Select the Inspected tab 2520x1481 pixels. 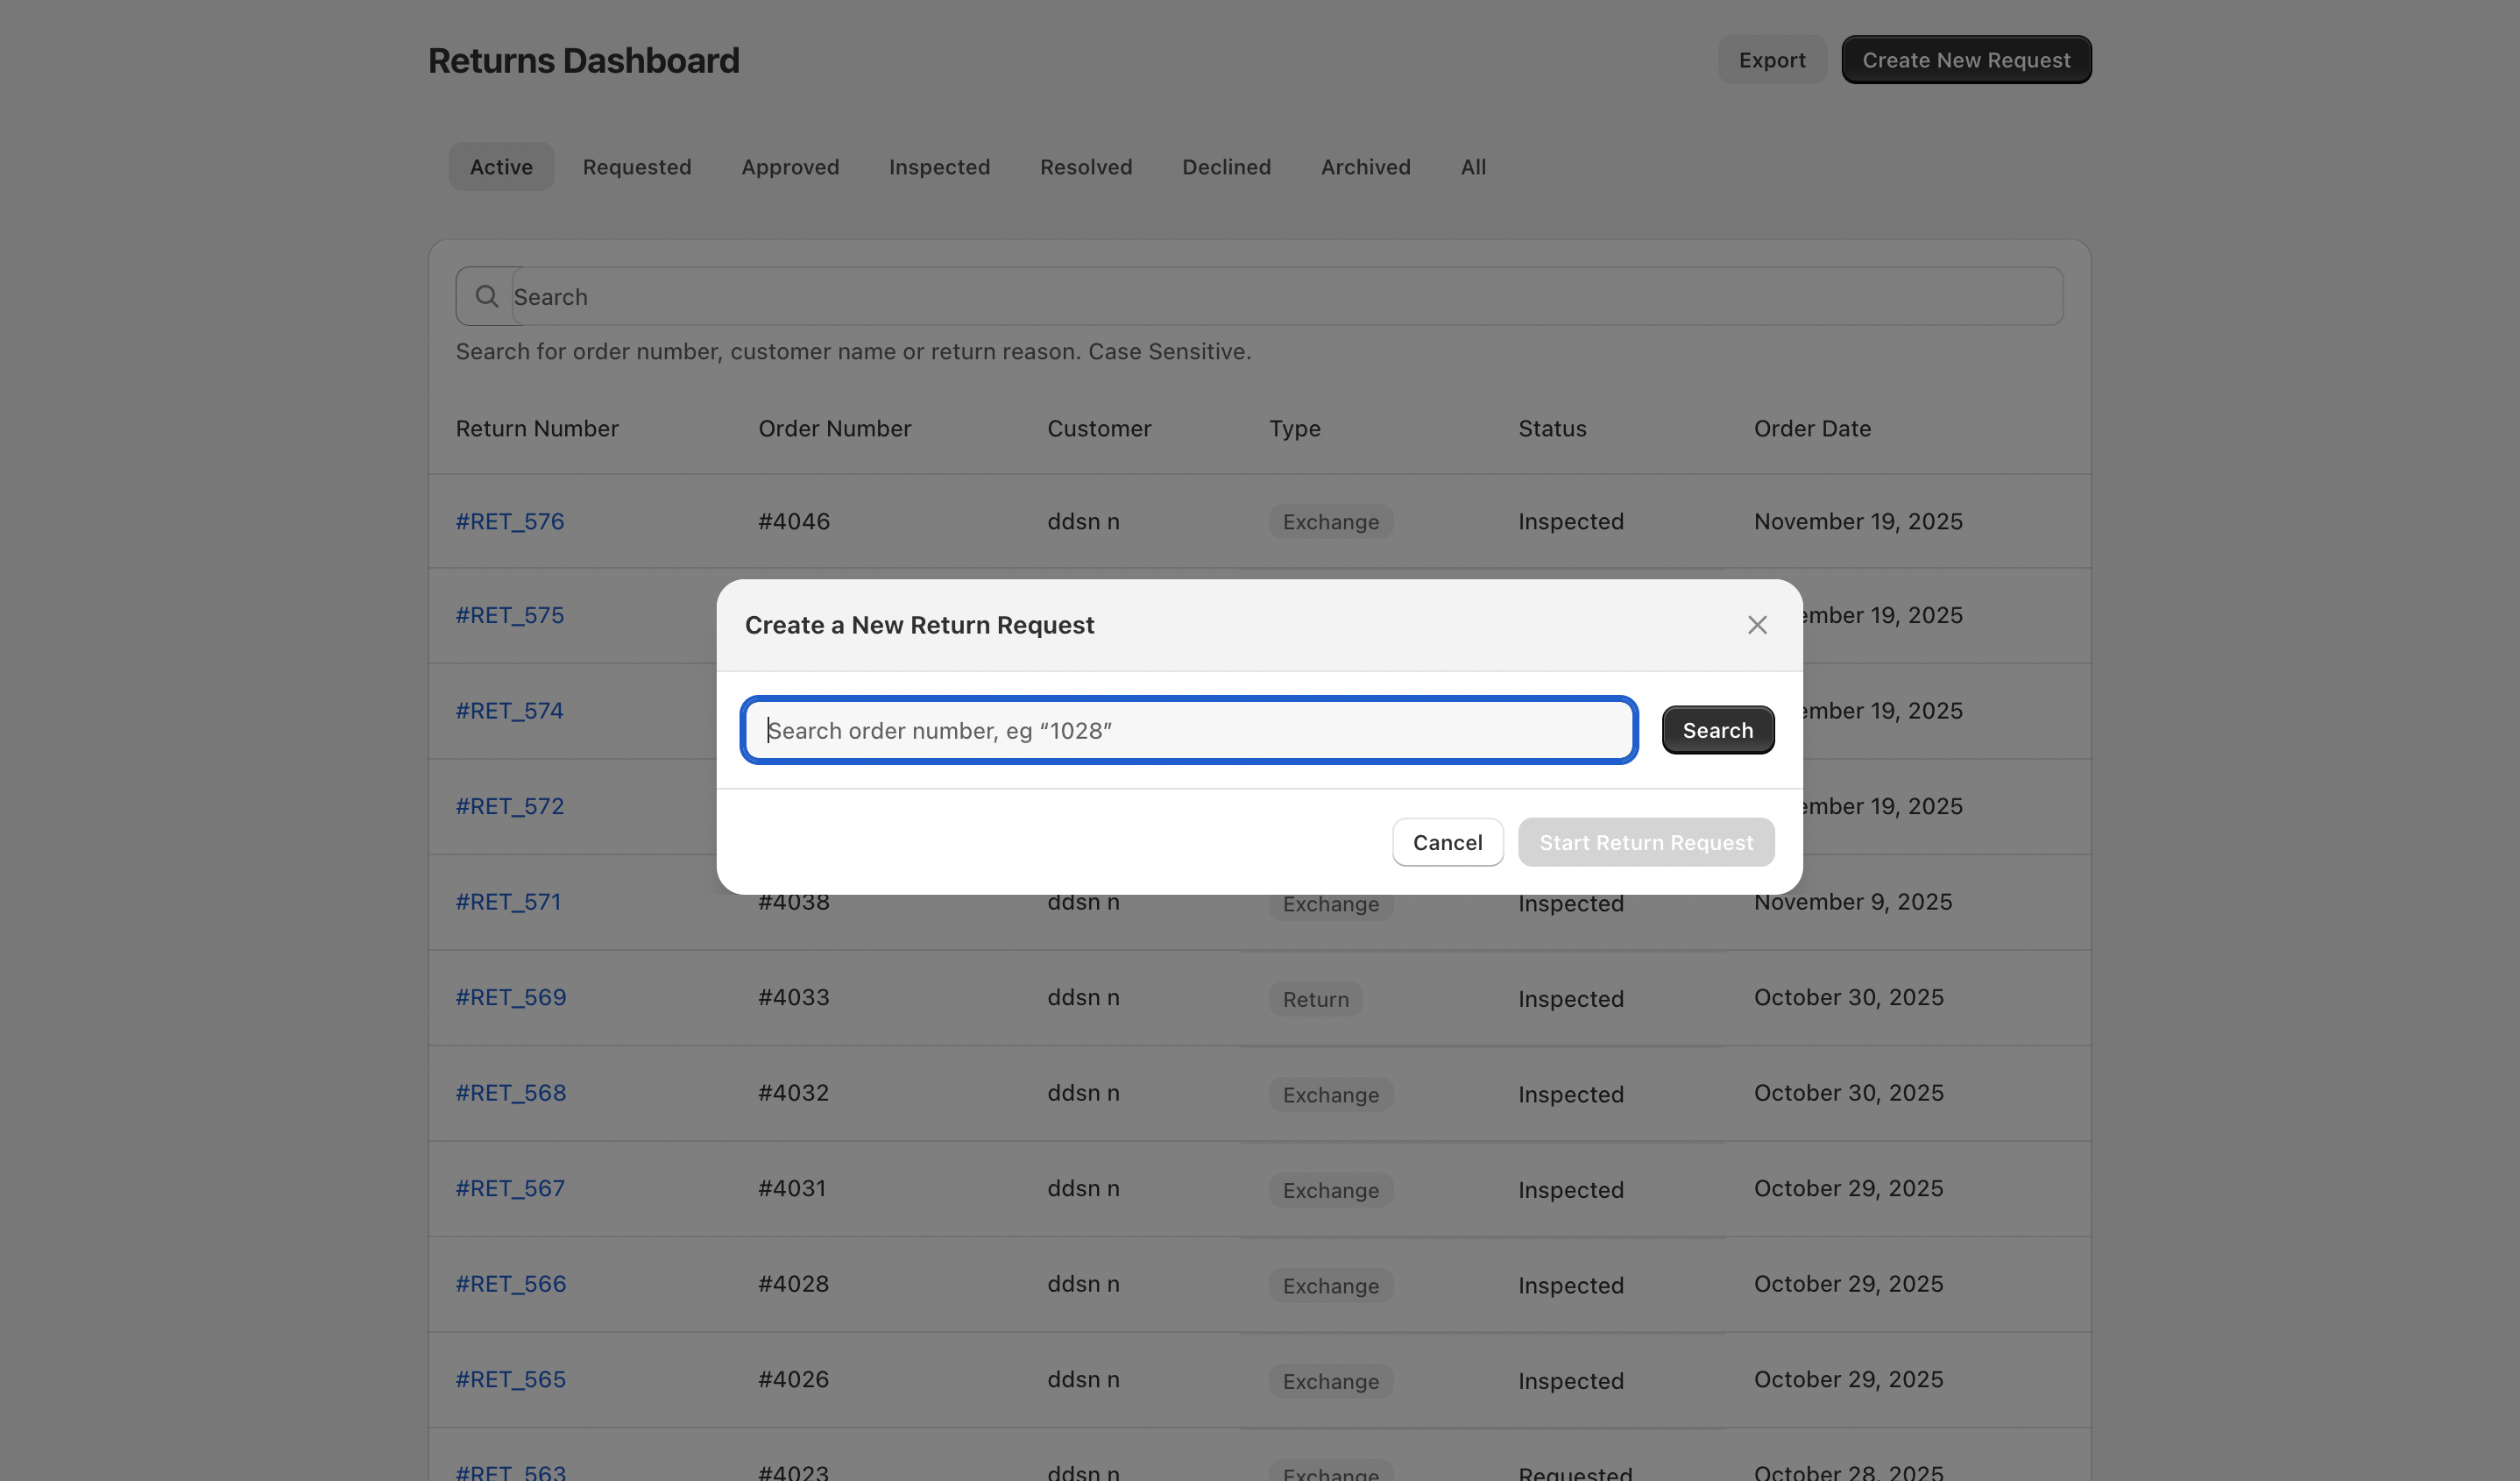click(x=939, y=167)
